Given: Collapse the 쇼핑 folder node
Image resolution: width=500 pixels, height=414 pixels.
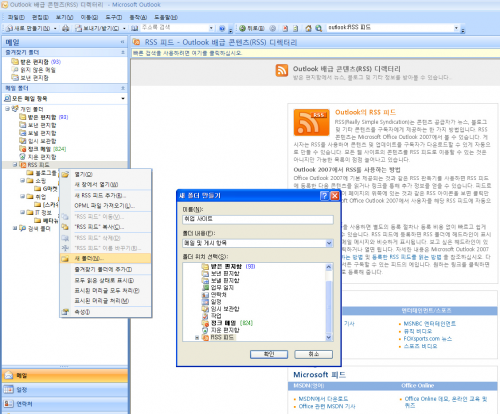Looking at the screenshot, I should point(22,180).
